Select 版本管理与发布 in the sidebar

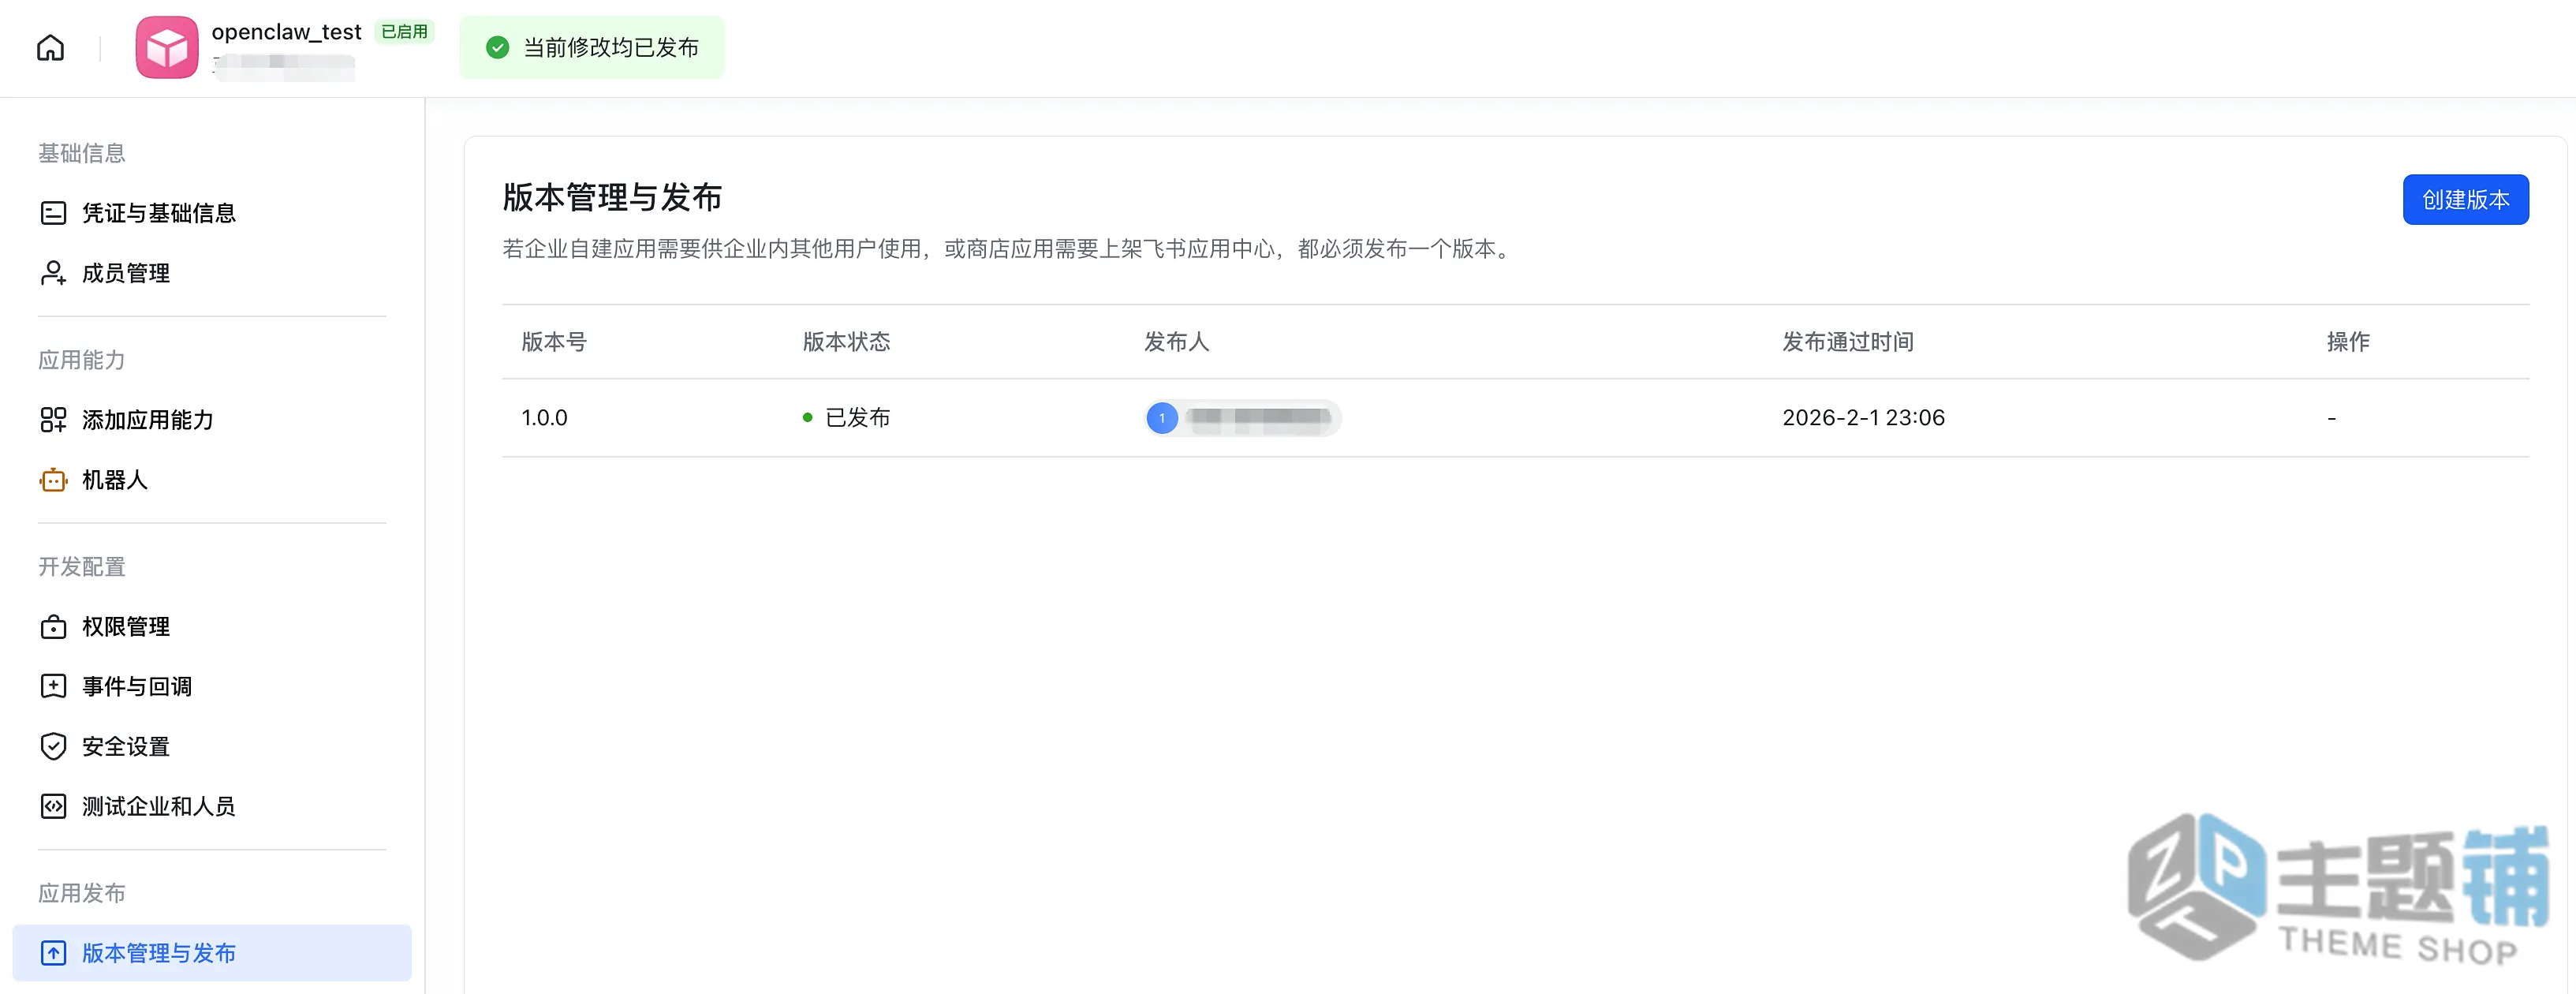coord(212,953)
